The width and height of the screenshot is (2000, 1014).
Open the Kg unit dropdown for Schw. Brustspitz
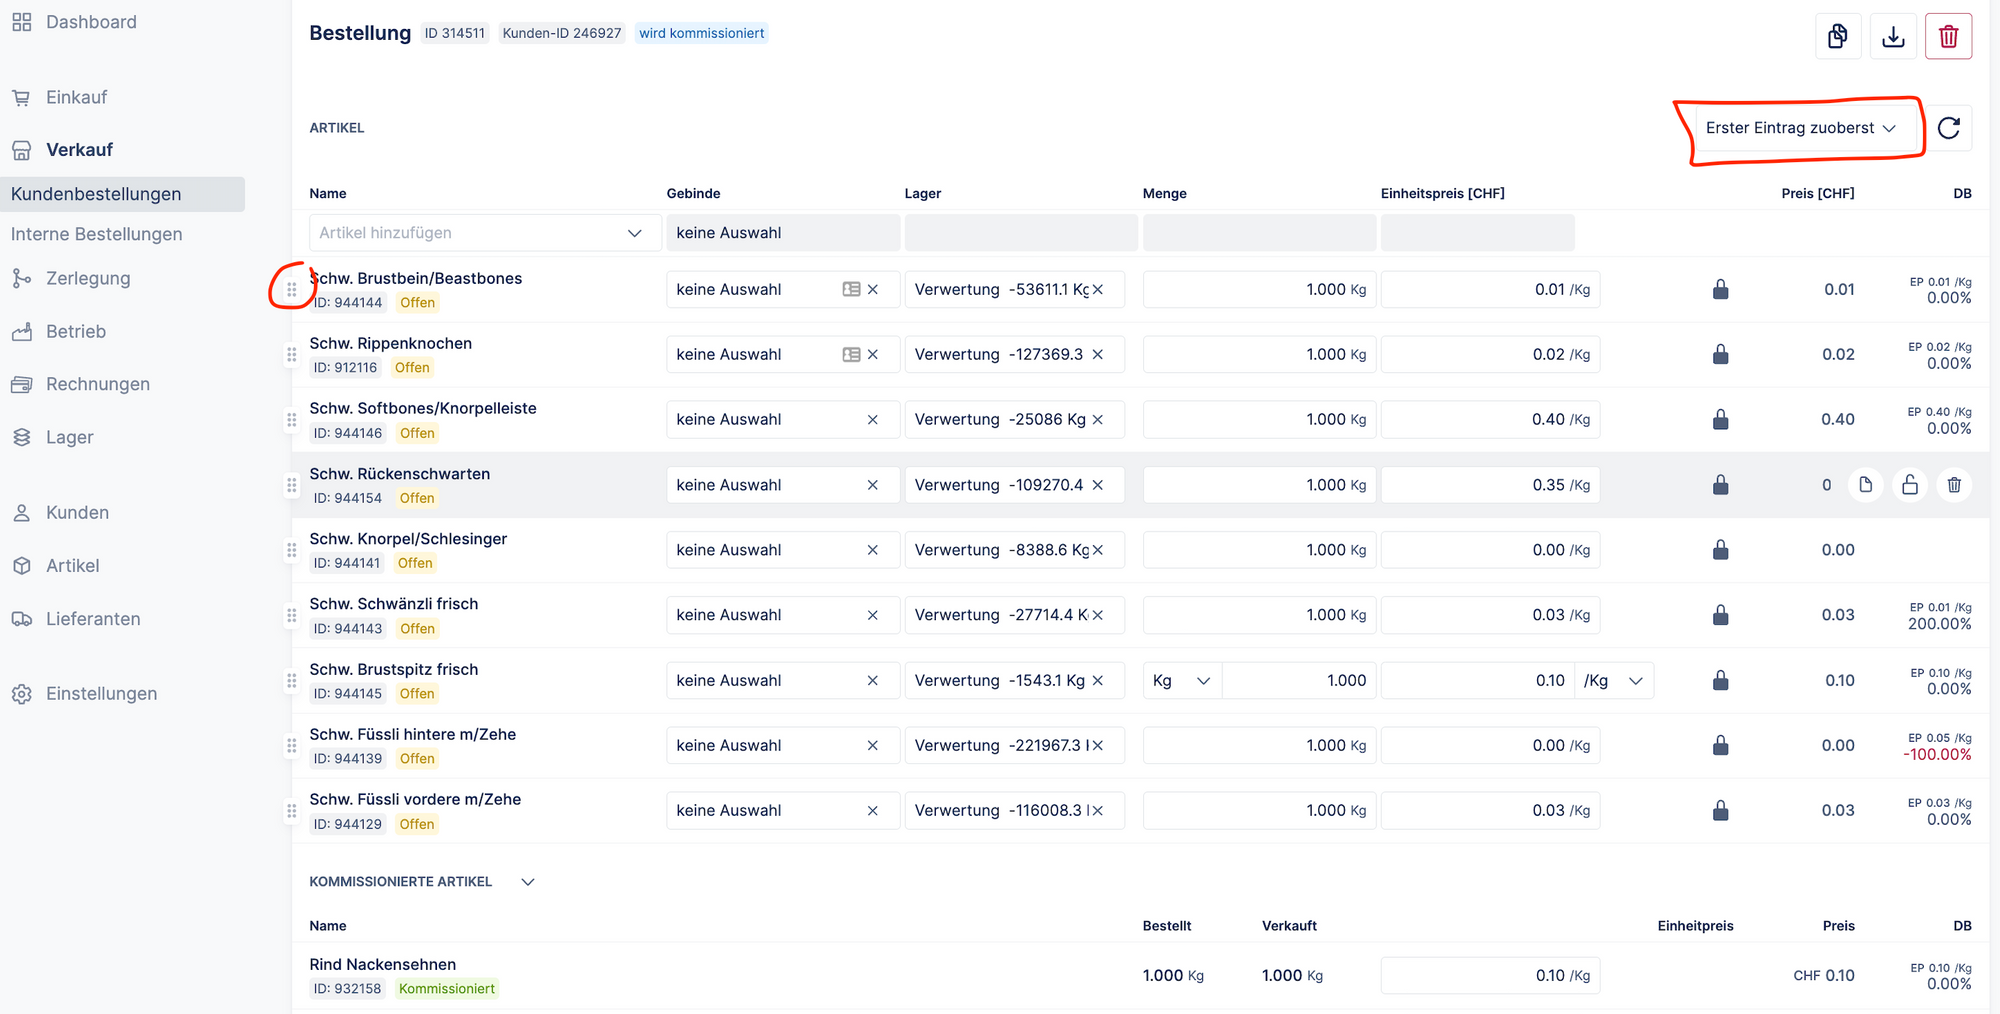tap(1181, 681)
